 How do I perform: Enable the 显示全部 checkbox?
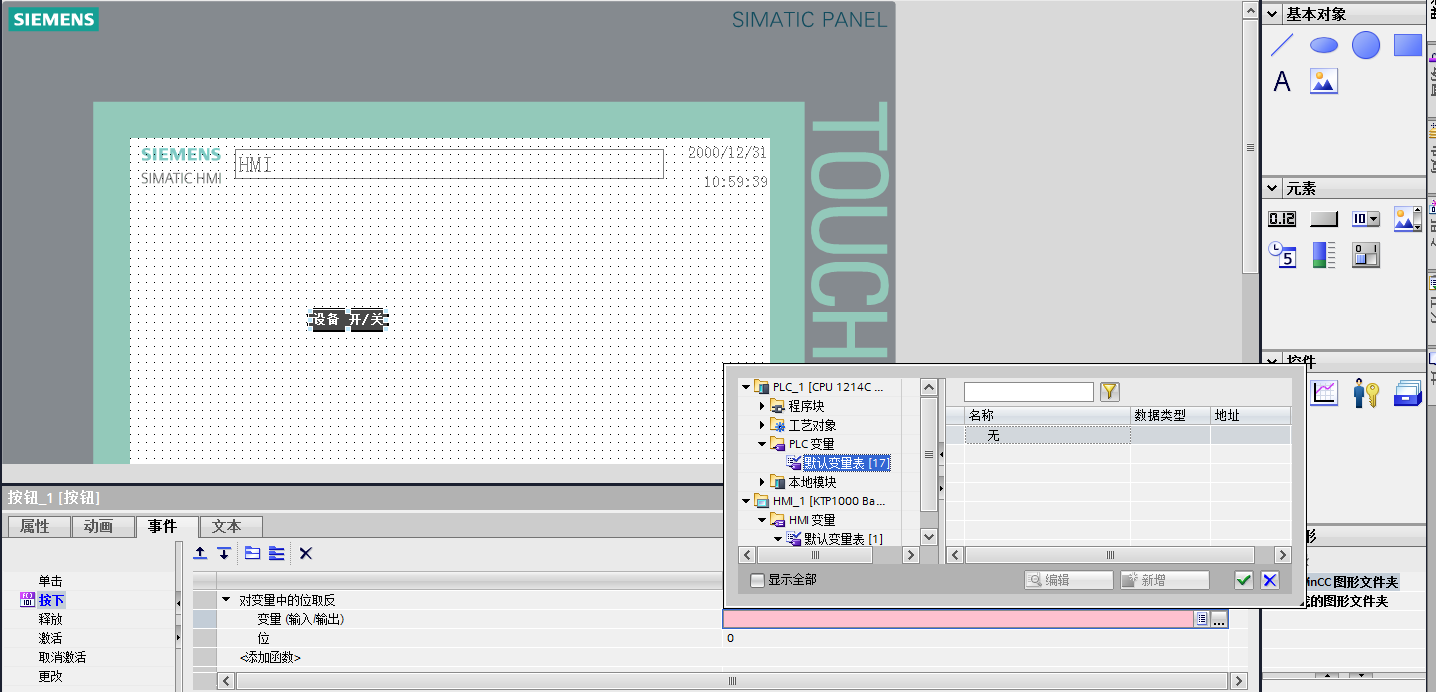(x=757, y=580)
